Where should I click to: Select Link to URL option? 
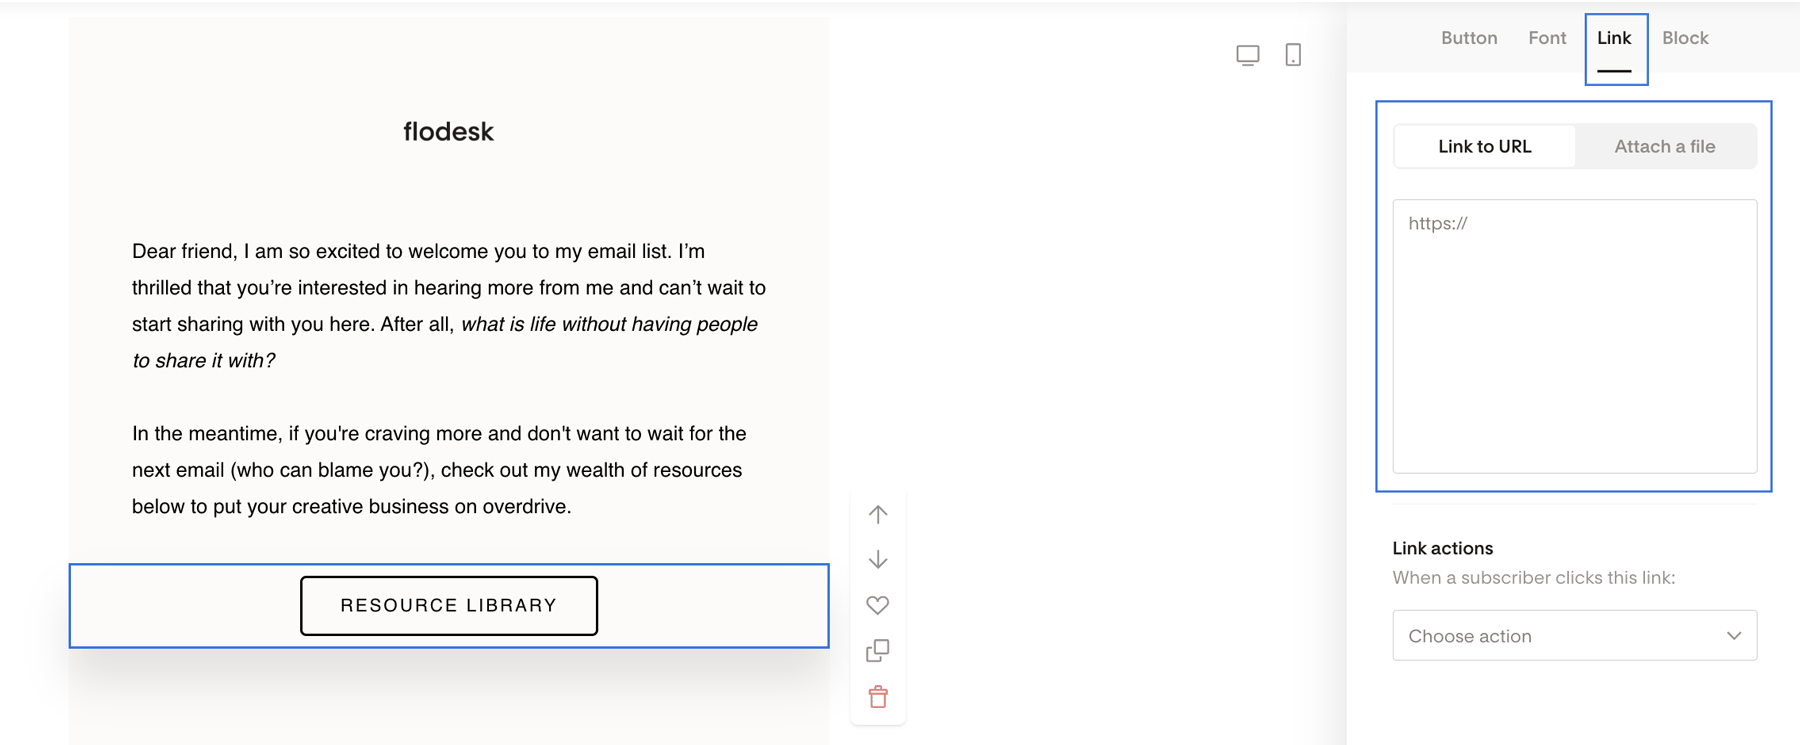click(x=1484, y=146)
